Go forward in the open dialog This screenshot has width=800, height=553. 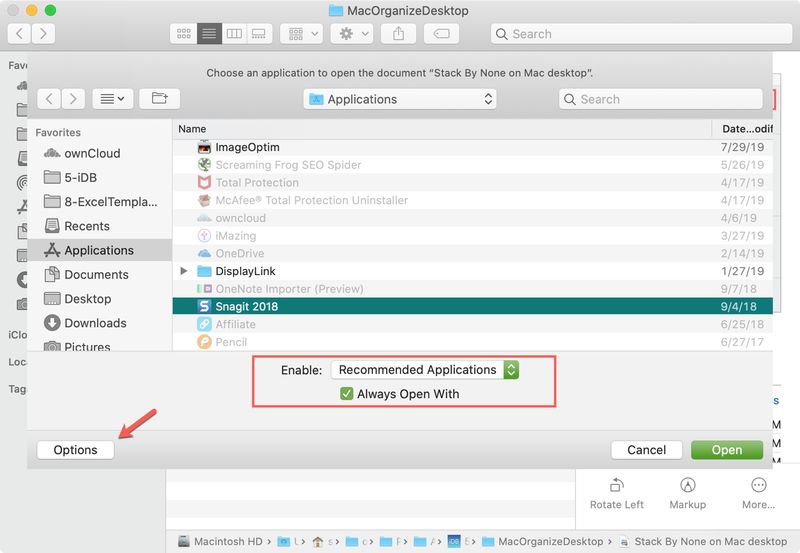tap(73, 98)
